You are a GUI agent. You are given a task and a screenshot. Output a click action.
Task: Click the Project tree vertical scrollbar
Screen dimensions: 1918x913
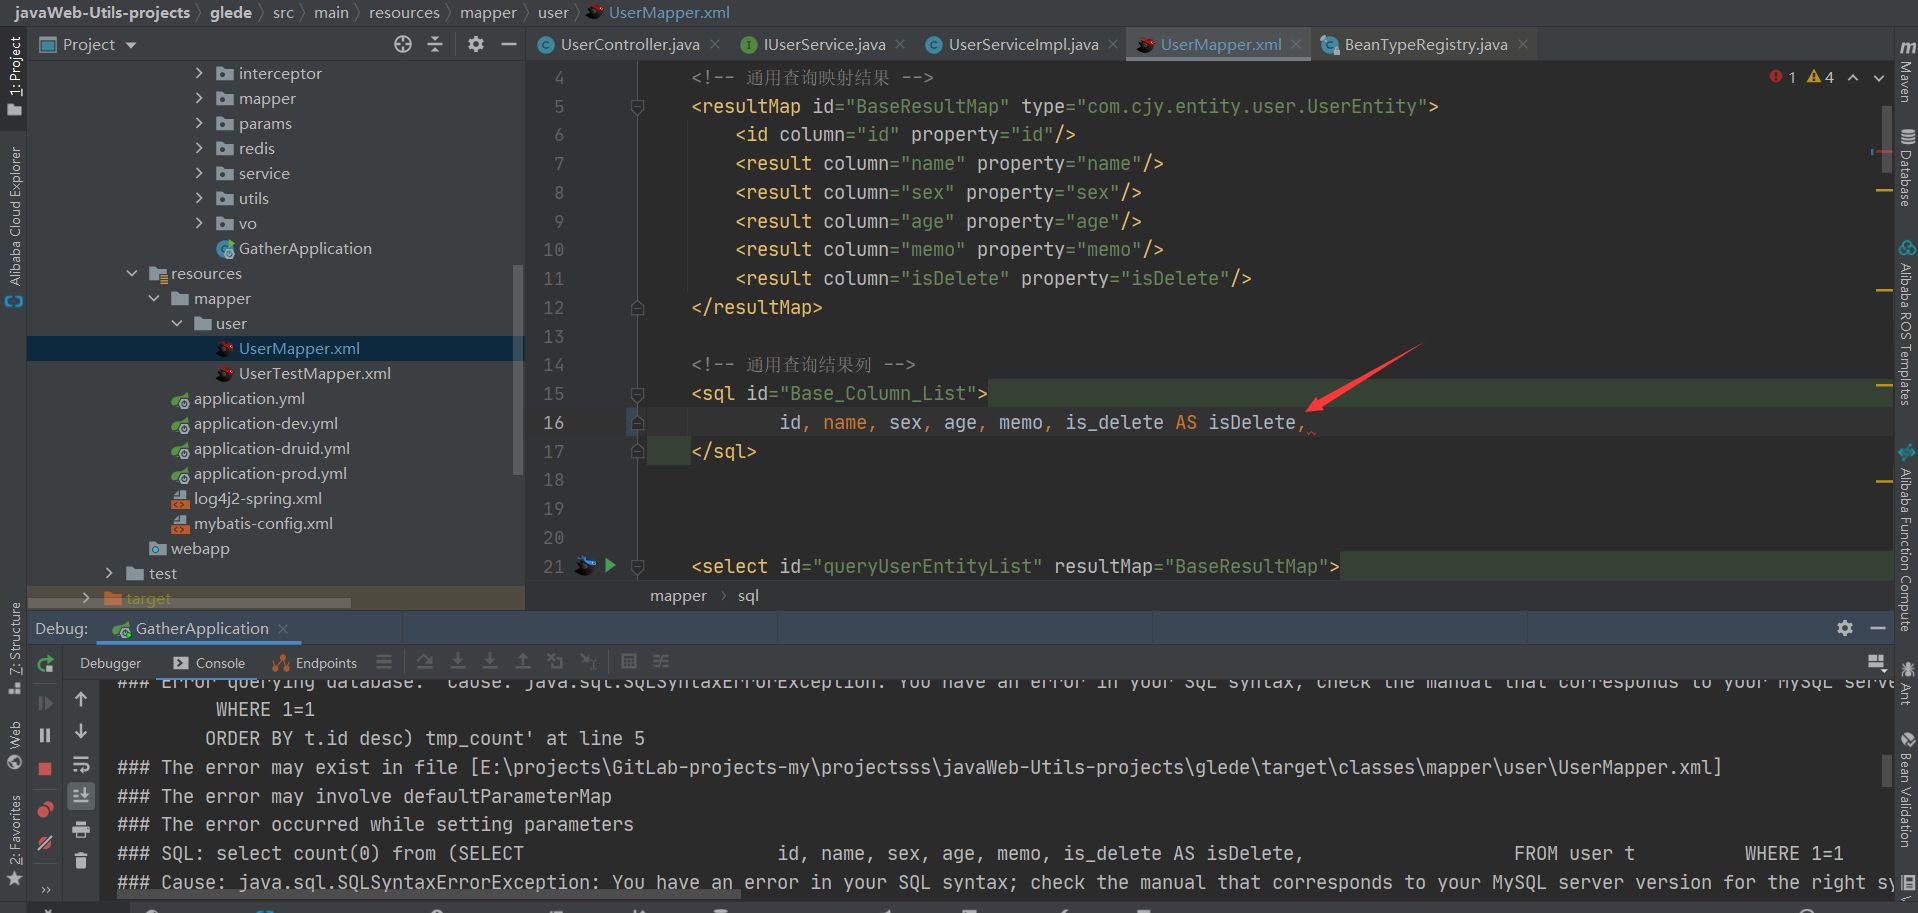click(517, 370)
